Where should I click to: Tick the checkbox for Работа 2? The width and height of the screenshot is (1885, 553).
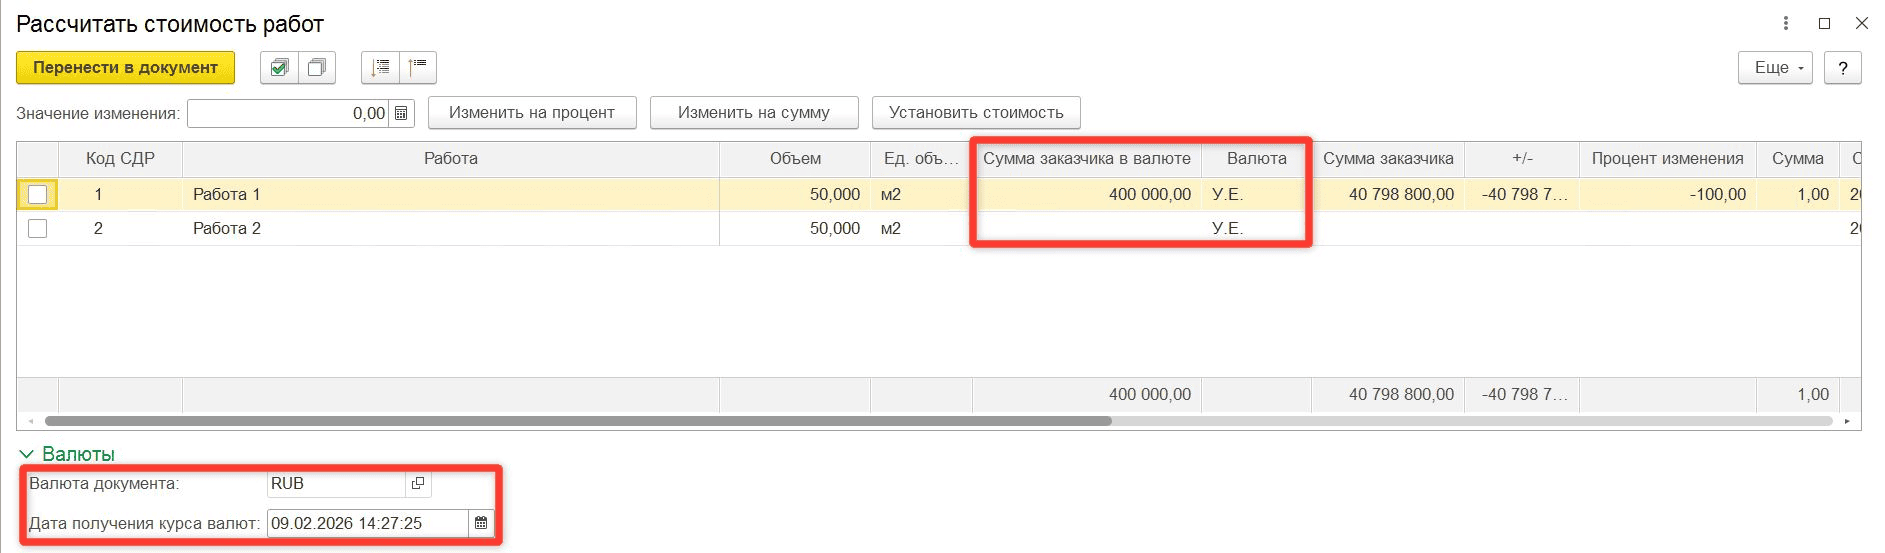click(x=38, y=228)
